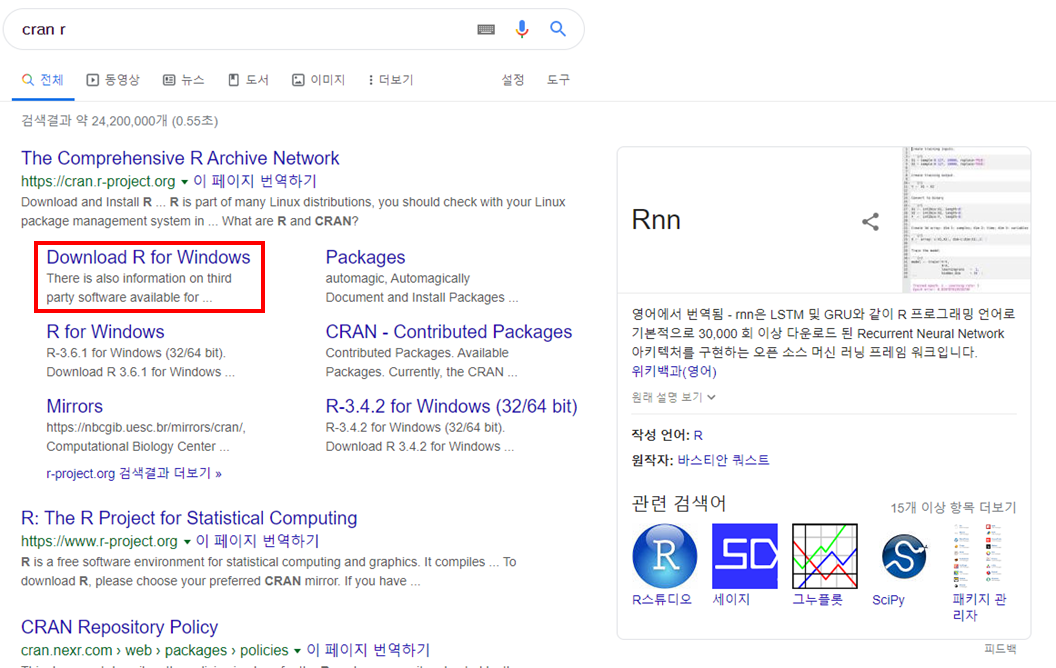Open 도구 search tools
This screenshot has width=1056, height=668.
(558, 80)
